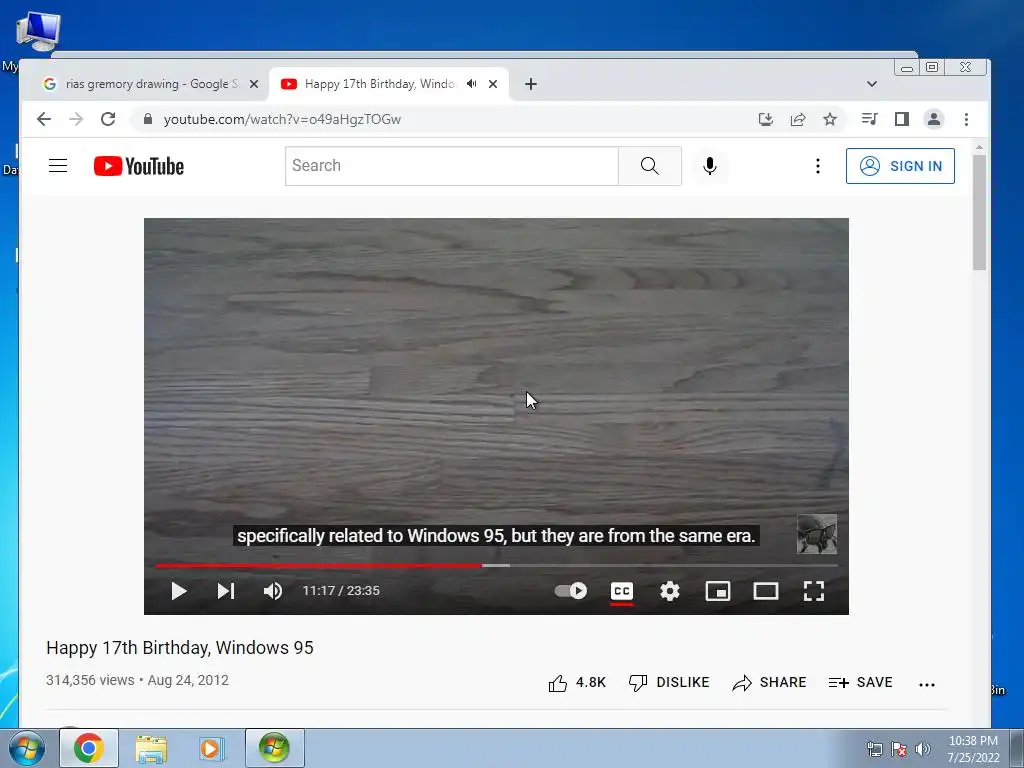Image resolution: width=1024 pixels, height=768 pixels.
Task: Launch Windows Media Player from taskbar
Action: (x=212, y=748)
